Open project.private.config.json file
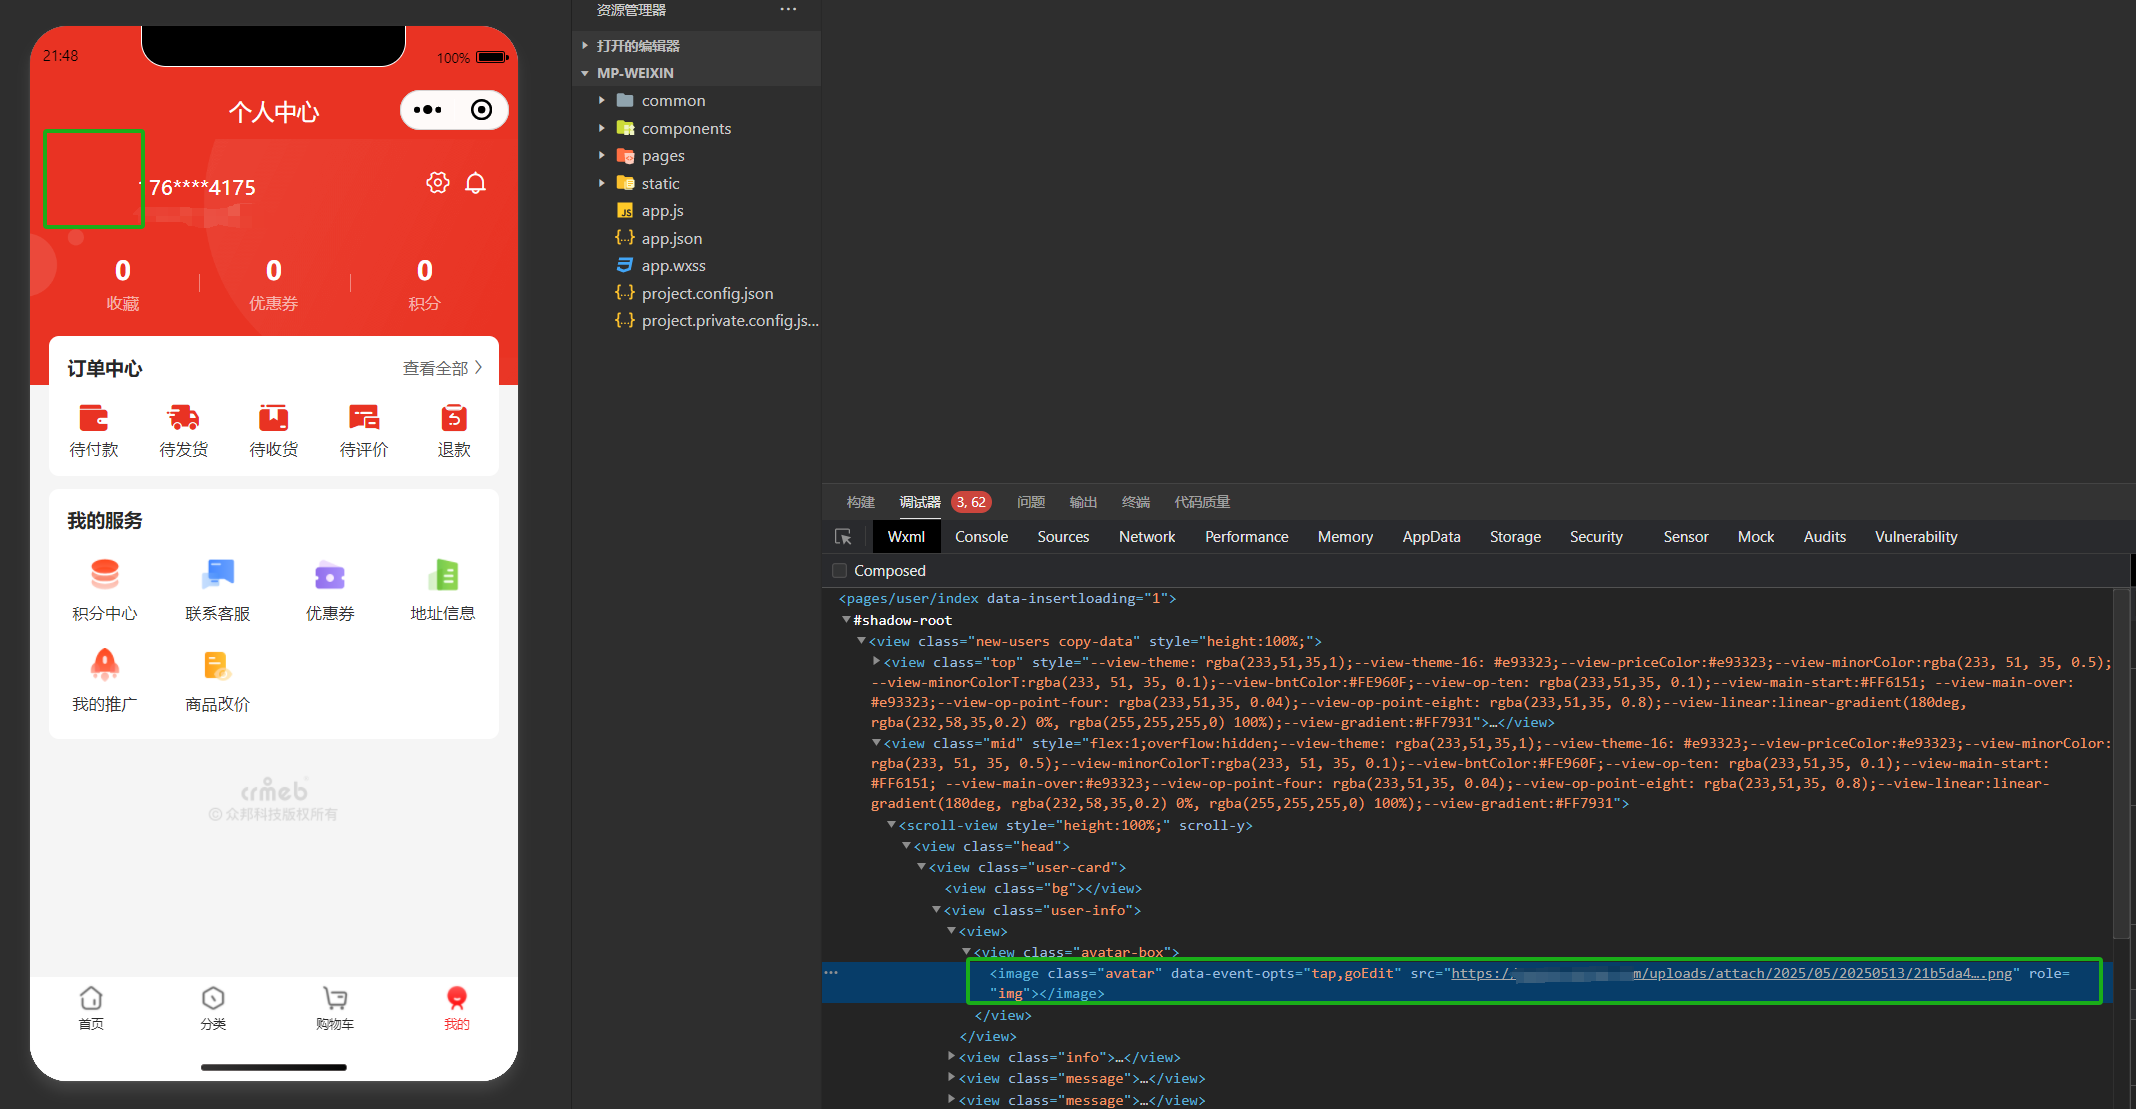 (x=729, y=321)
